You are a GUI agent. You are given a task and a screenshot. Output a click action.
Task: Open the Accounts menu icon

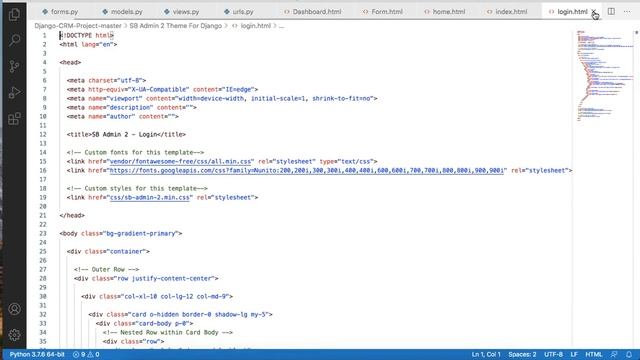[x=14, y=309]
